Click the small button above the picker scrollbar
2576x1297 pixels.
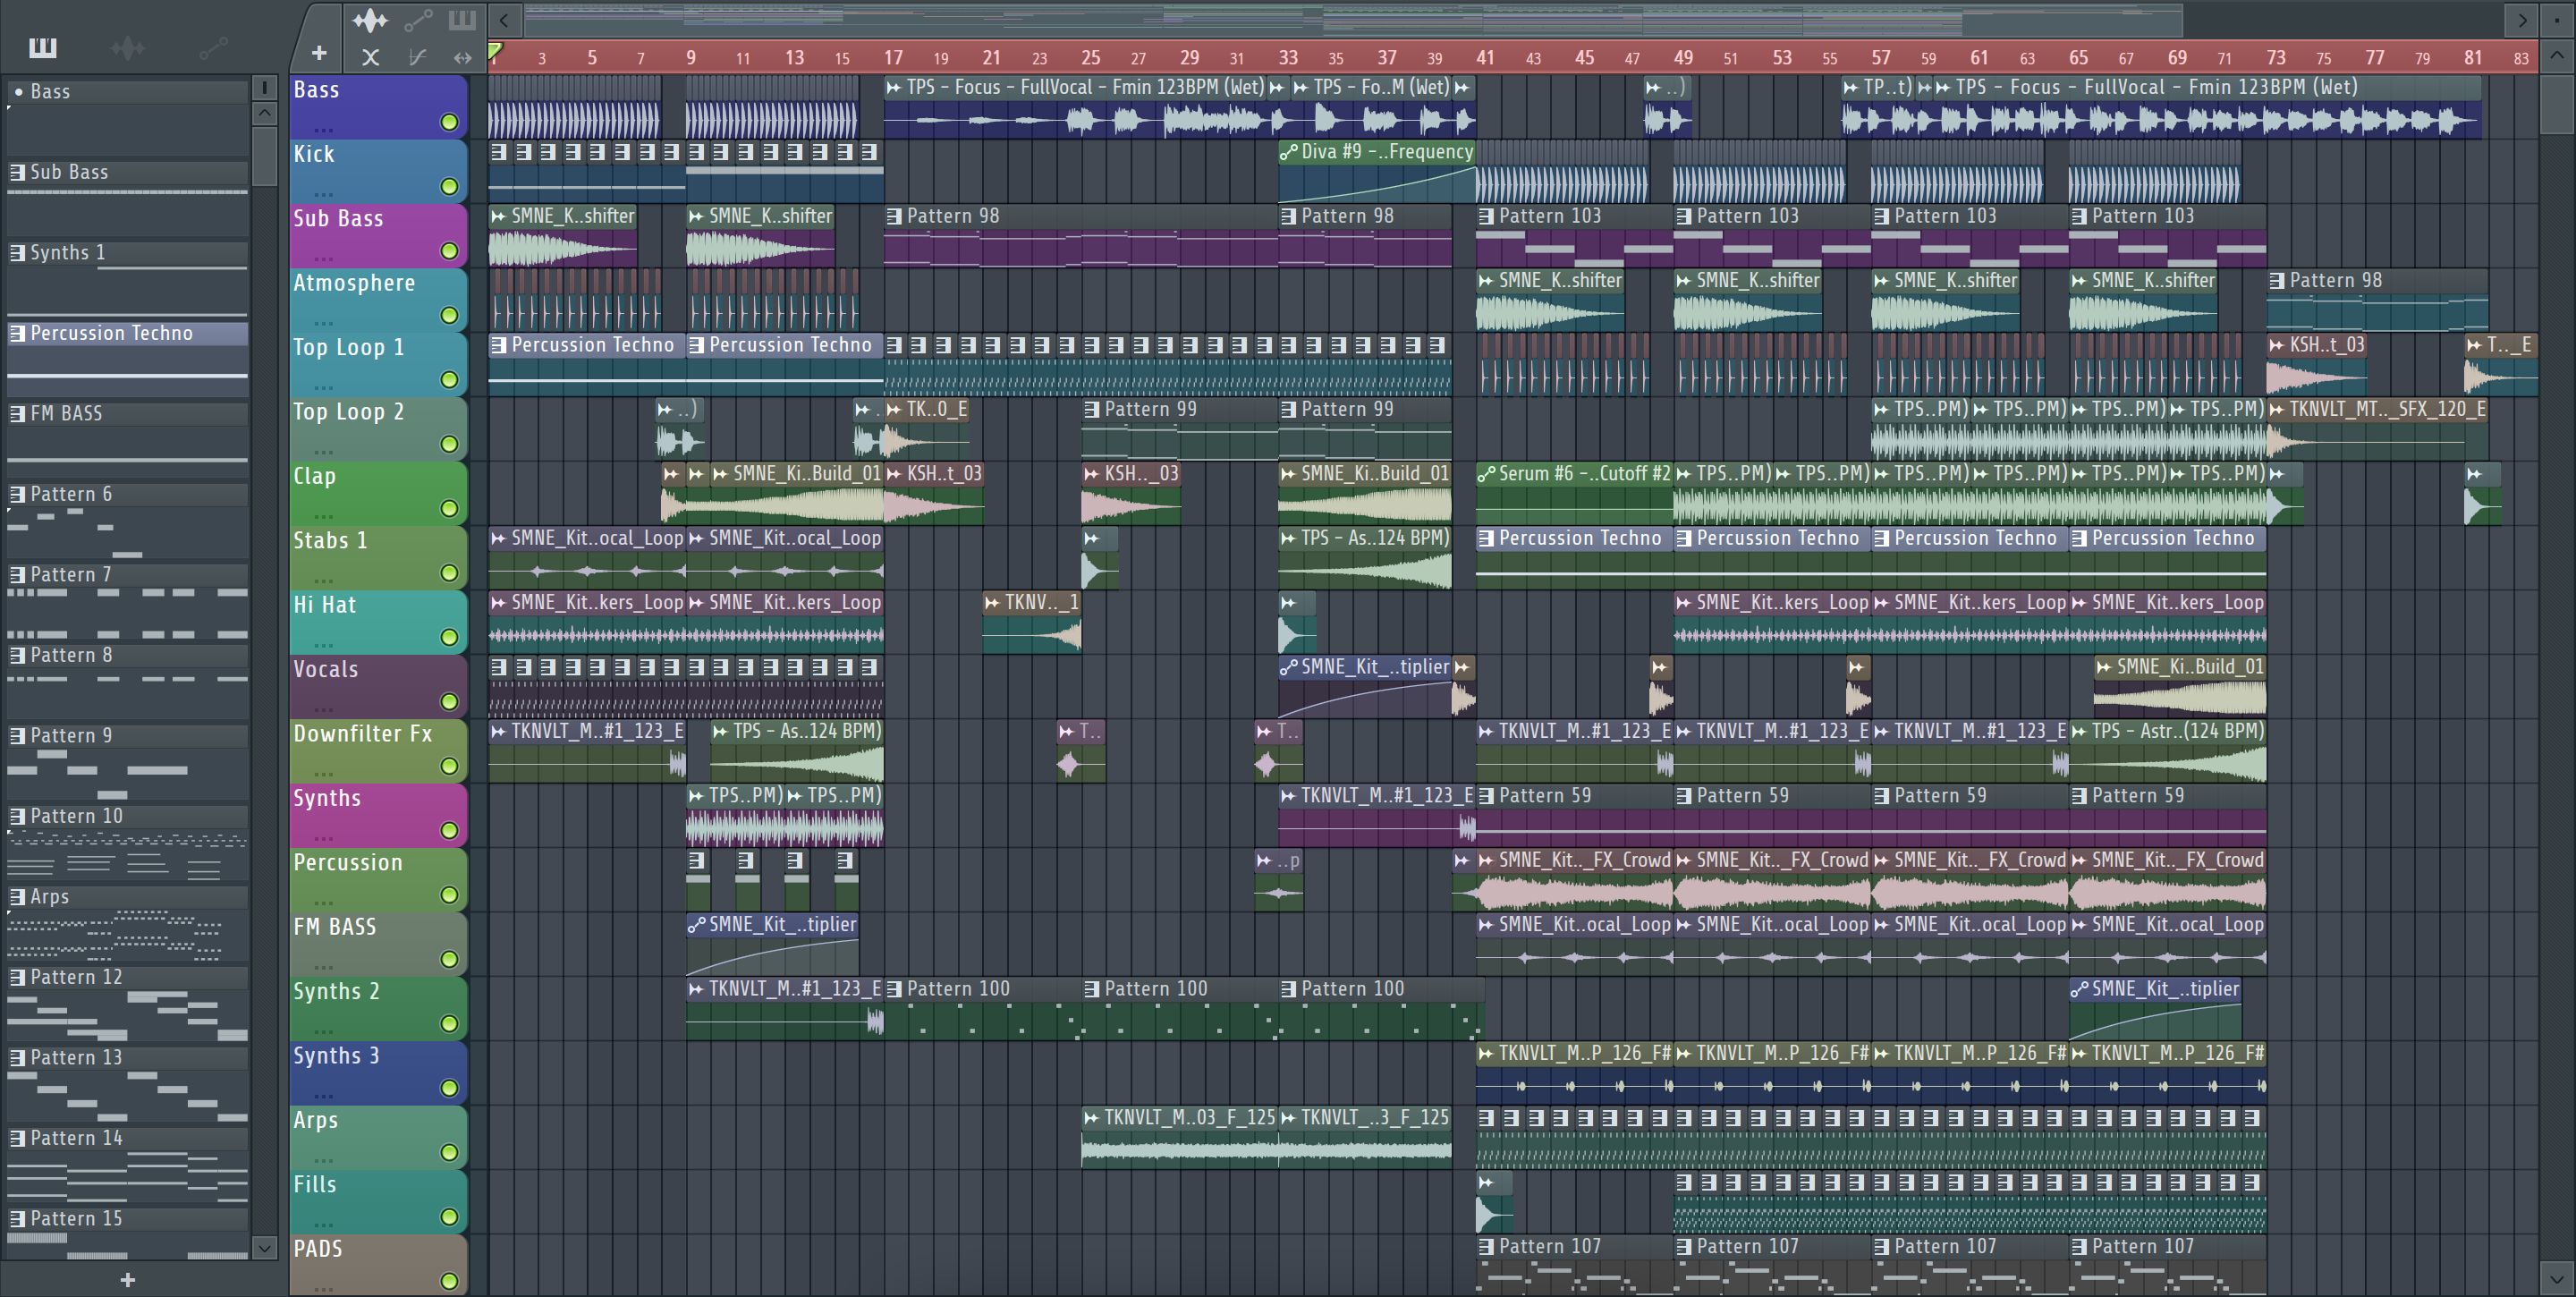265,88
